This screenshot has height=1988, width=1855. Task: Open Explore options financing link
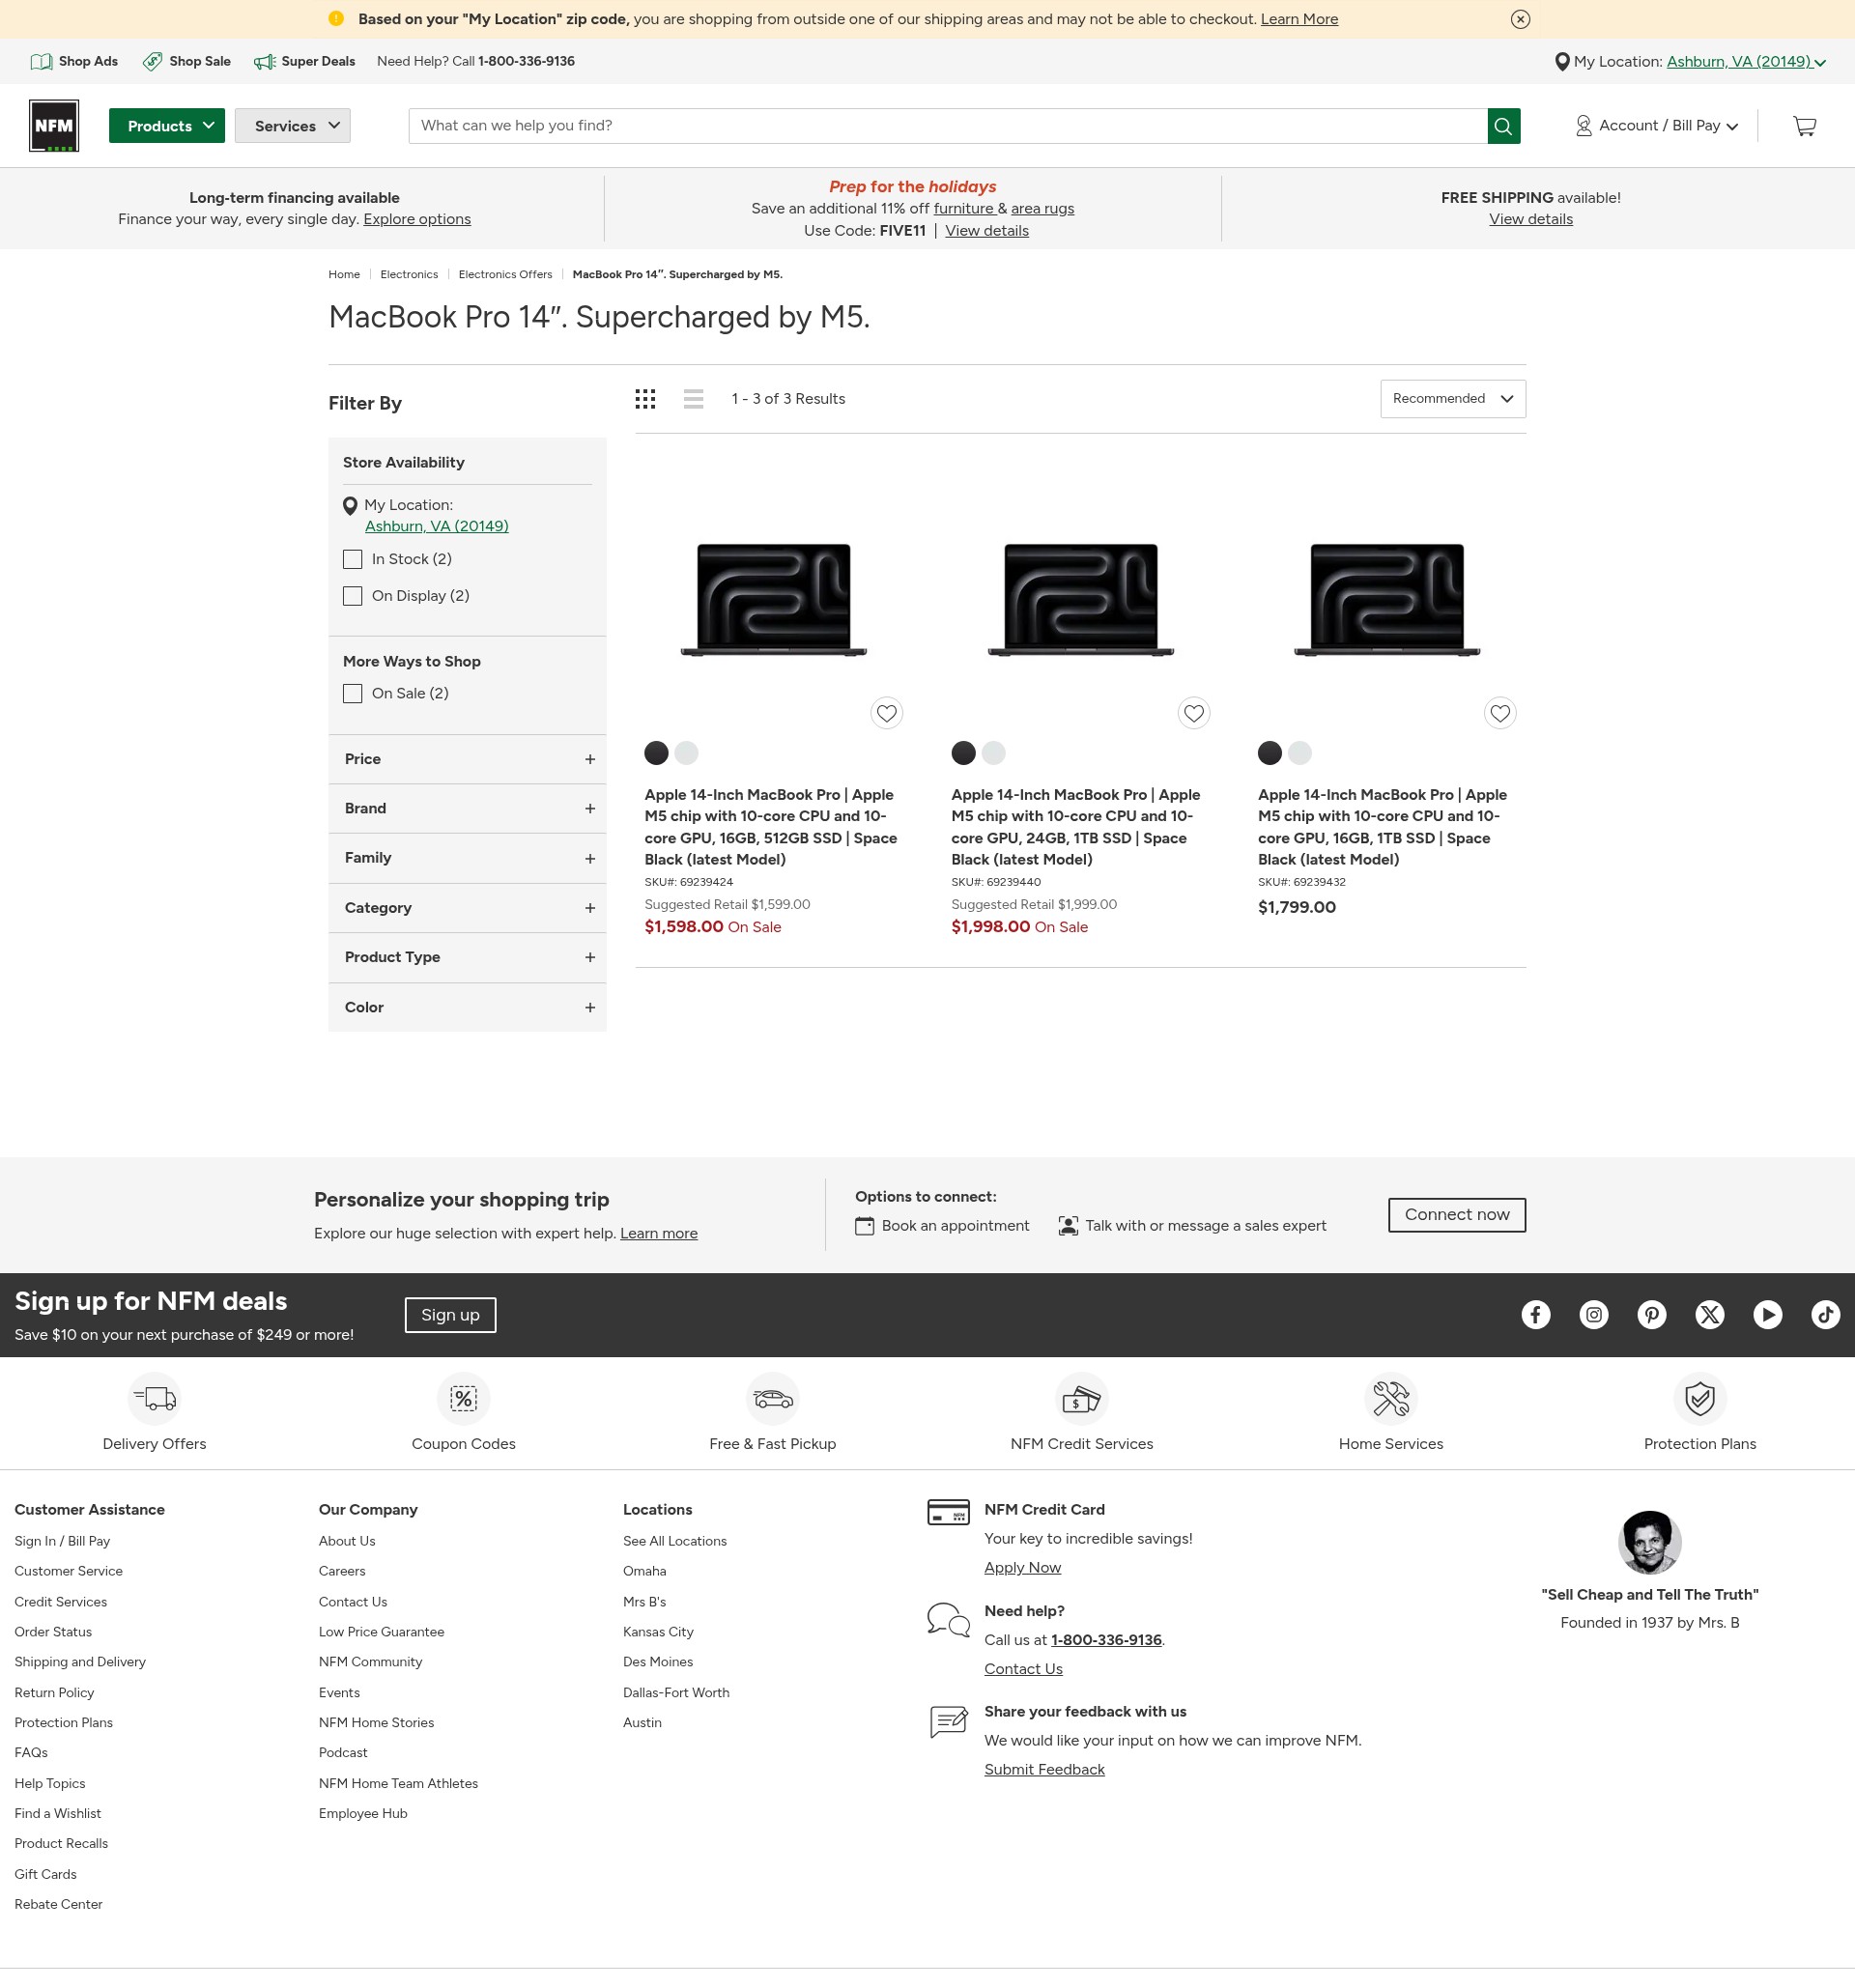point(417,219)
